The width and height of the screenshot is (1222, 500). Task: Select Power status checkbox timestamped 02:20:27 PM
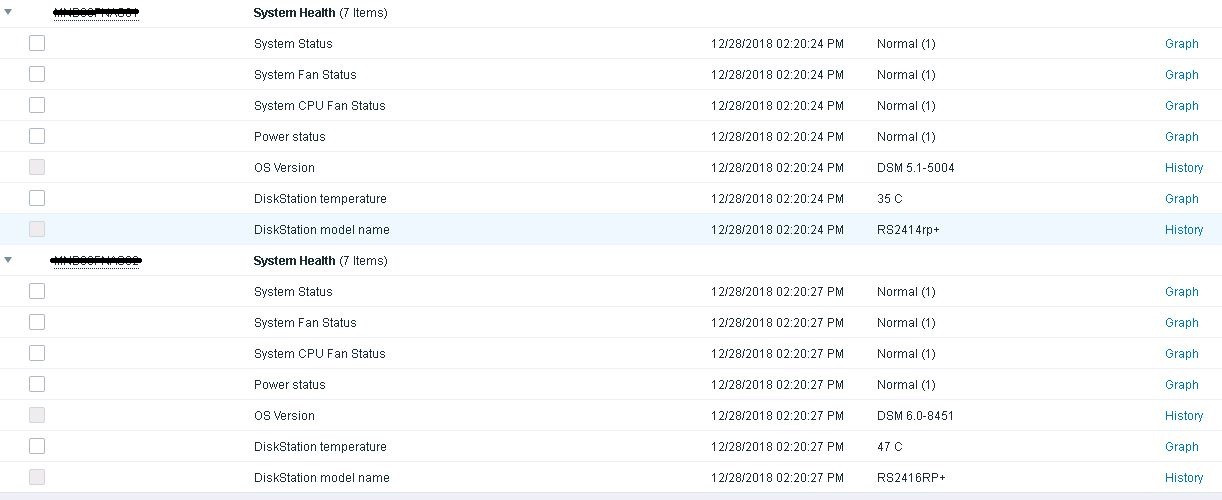point(37,384)
